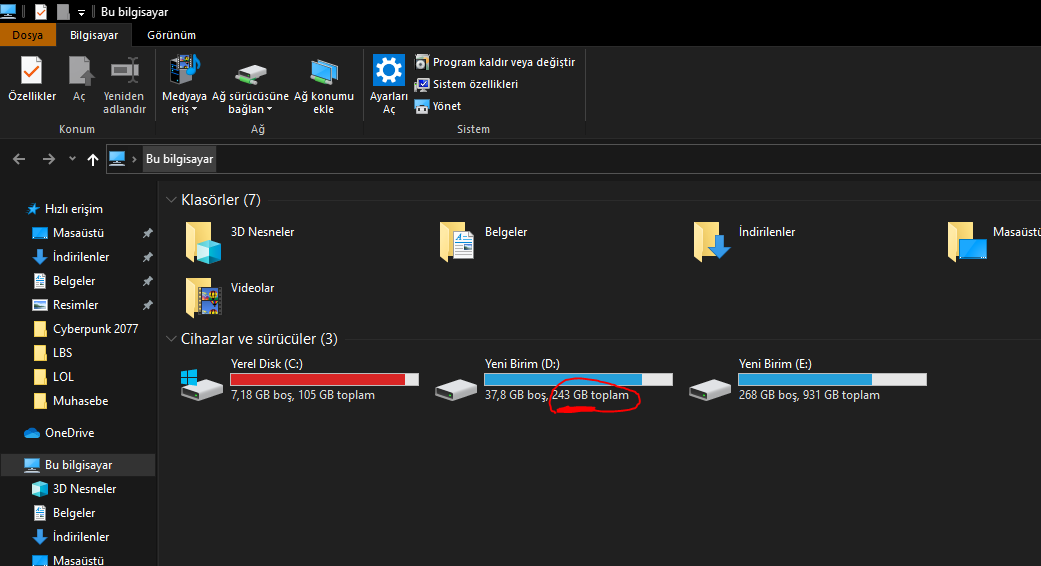This screenshot has width=1041, height=566.
Task: Open the Medyaya eriş media menu
Action: 184,85
